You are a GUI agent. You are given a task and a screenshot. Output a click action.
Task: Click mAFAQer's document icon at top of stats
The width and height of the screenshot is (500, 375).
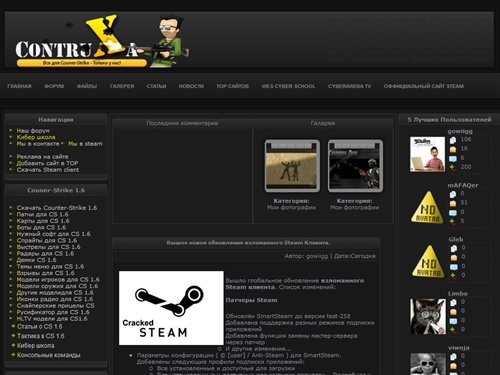coord(453,194)
